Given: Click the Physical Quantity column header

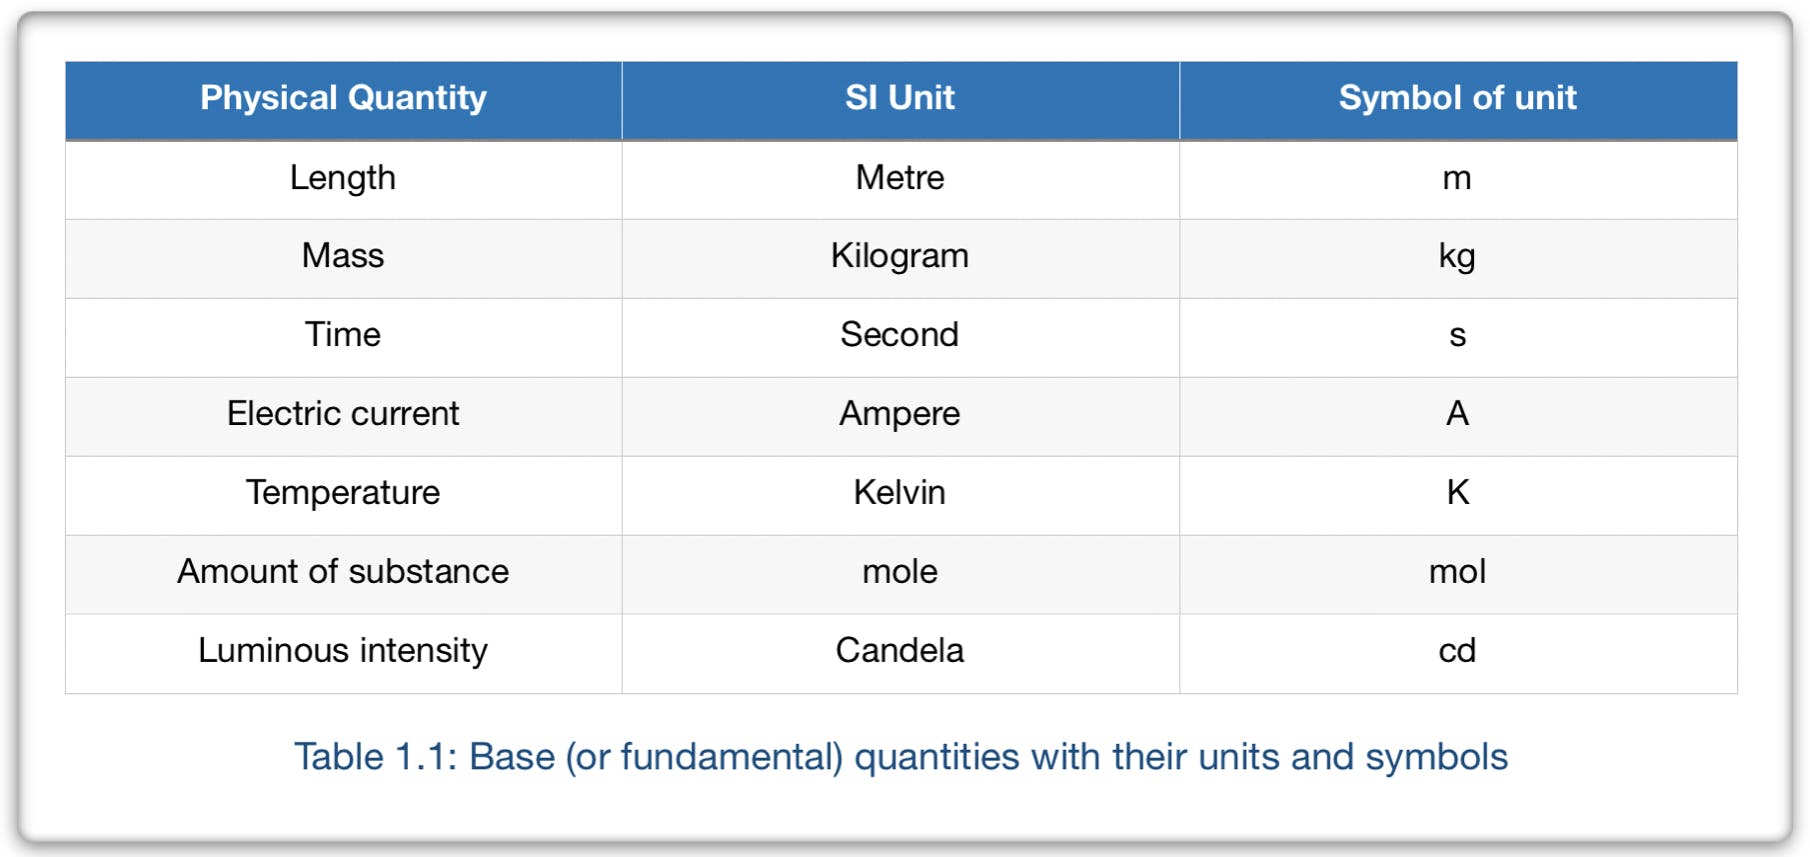Looking at the screenshot, I should [x=343, y=98].
